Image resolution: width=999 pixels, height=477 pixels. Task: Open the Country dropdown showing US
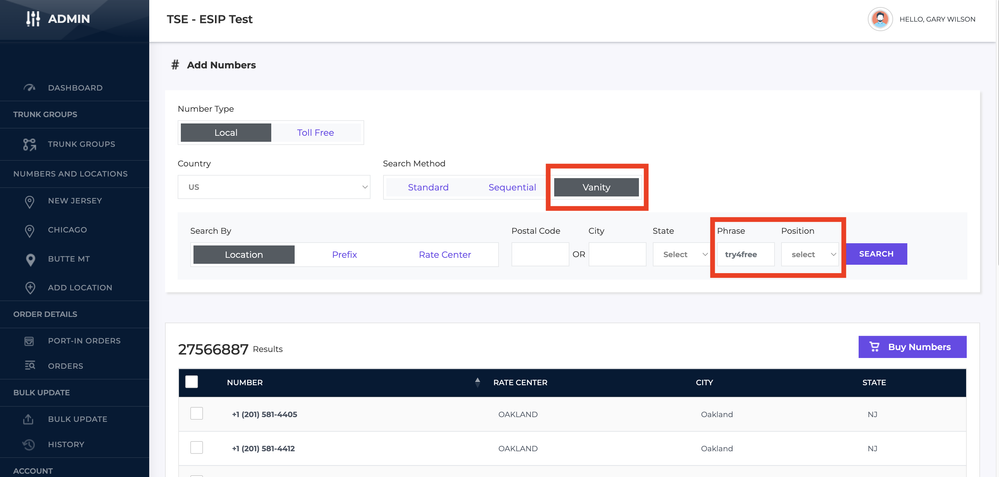tap(274, 187)
